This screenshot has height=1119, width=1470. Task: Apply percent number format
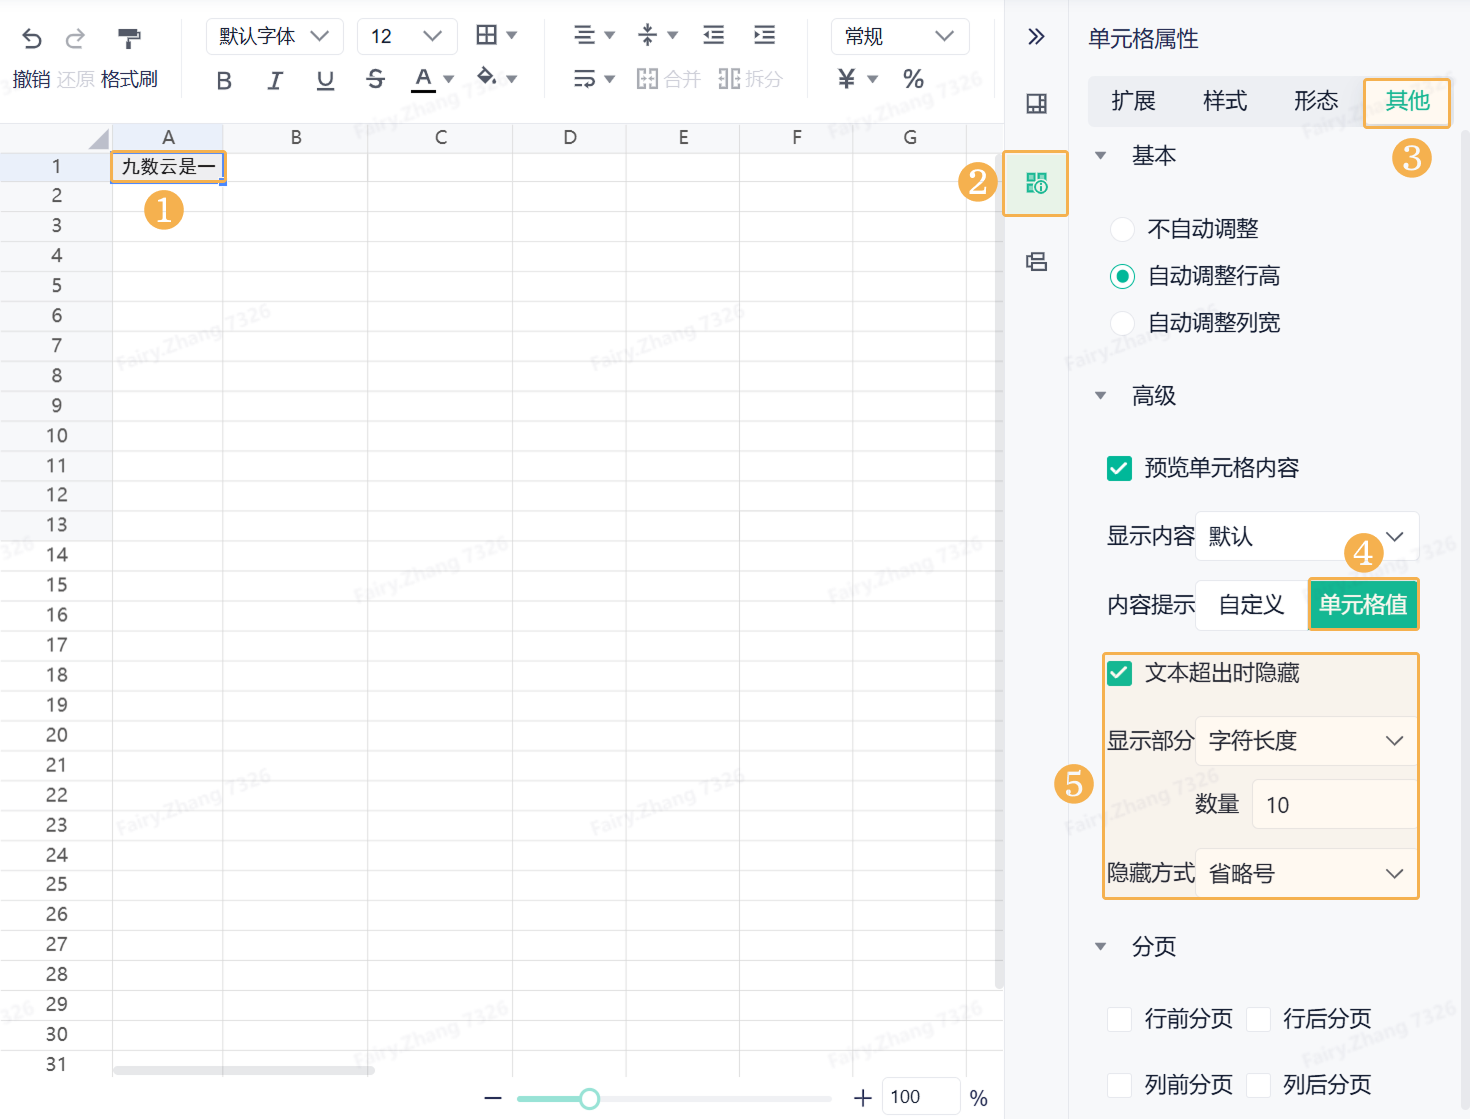[x=913, y=78]
